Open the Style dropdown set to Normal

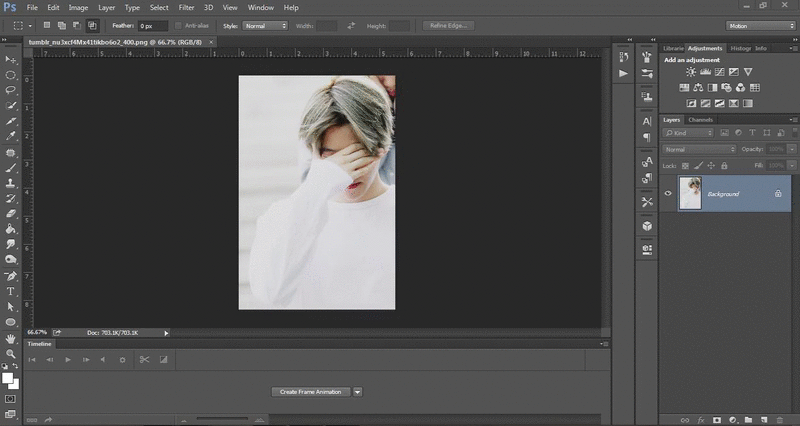(267, 24)
